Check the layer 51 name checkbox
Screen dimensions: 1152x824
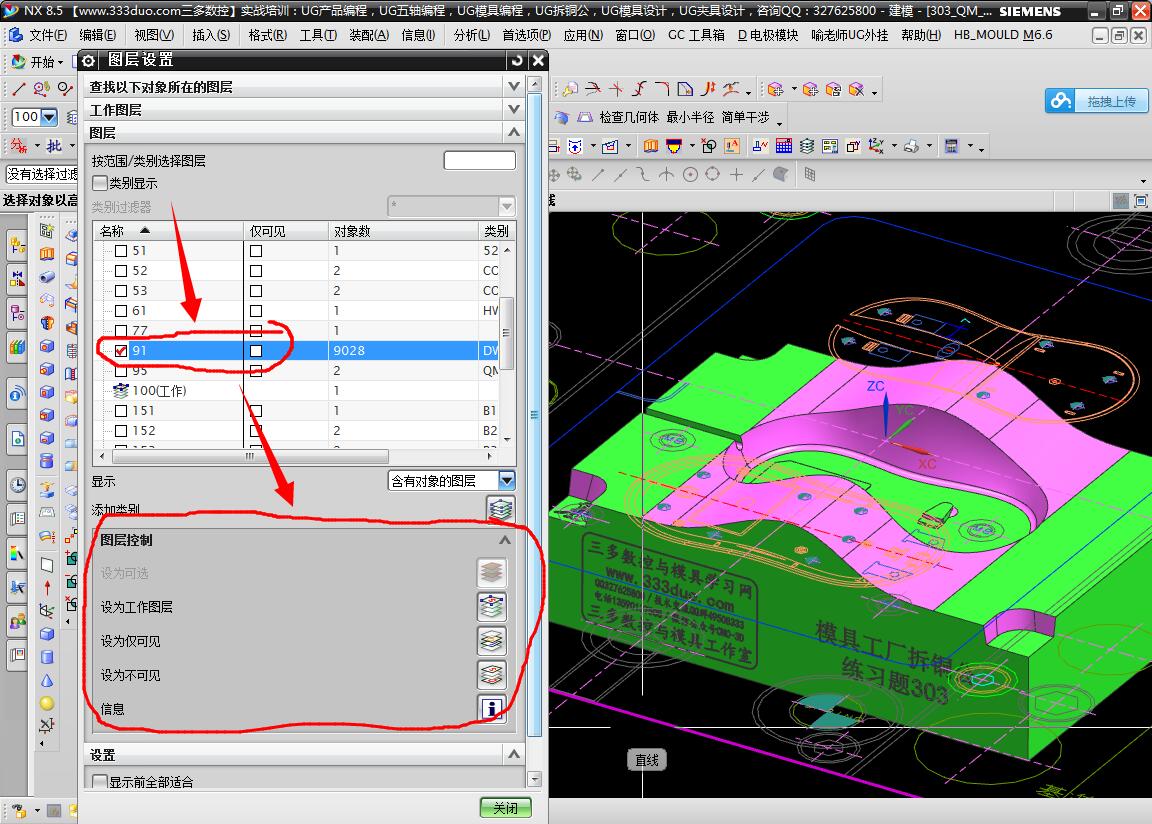[x=121, y=250]
